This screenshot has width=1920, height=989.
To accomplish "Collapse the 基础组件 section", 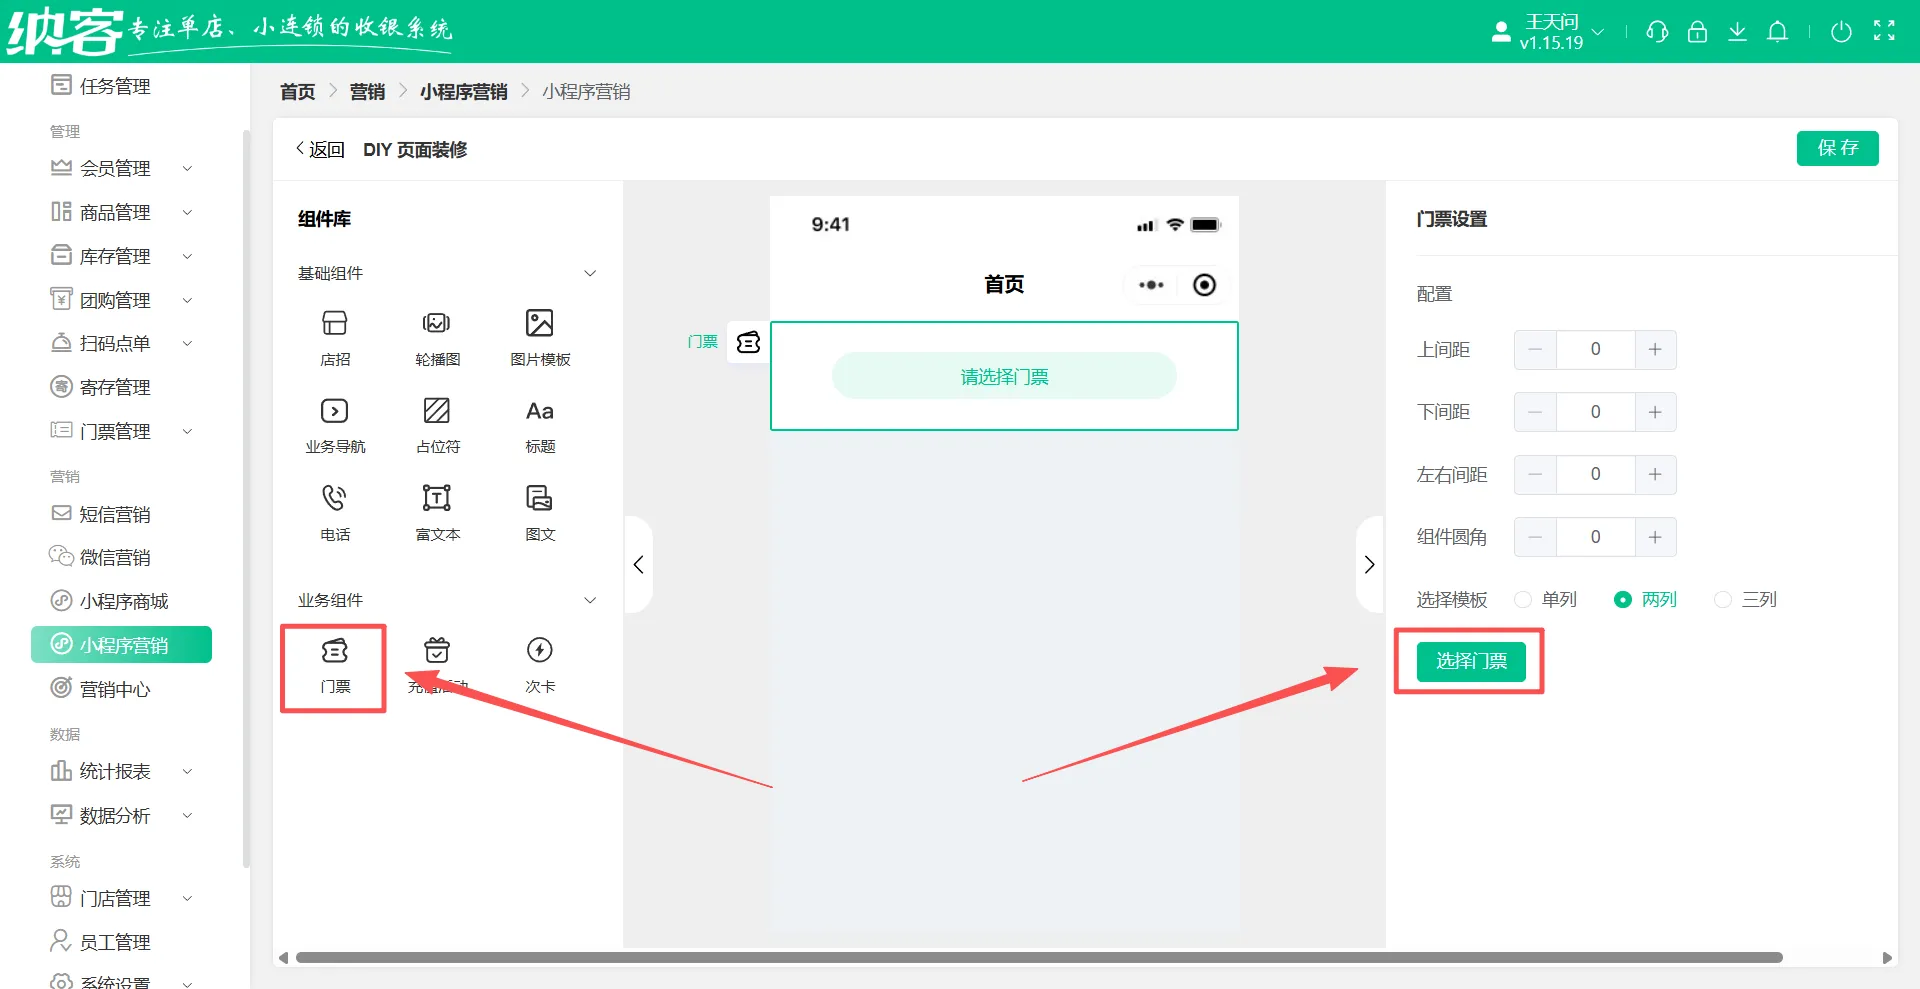I will click(x=590, y=274).
